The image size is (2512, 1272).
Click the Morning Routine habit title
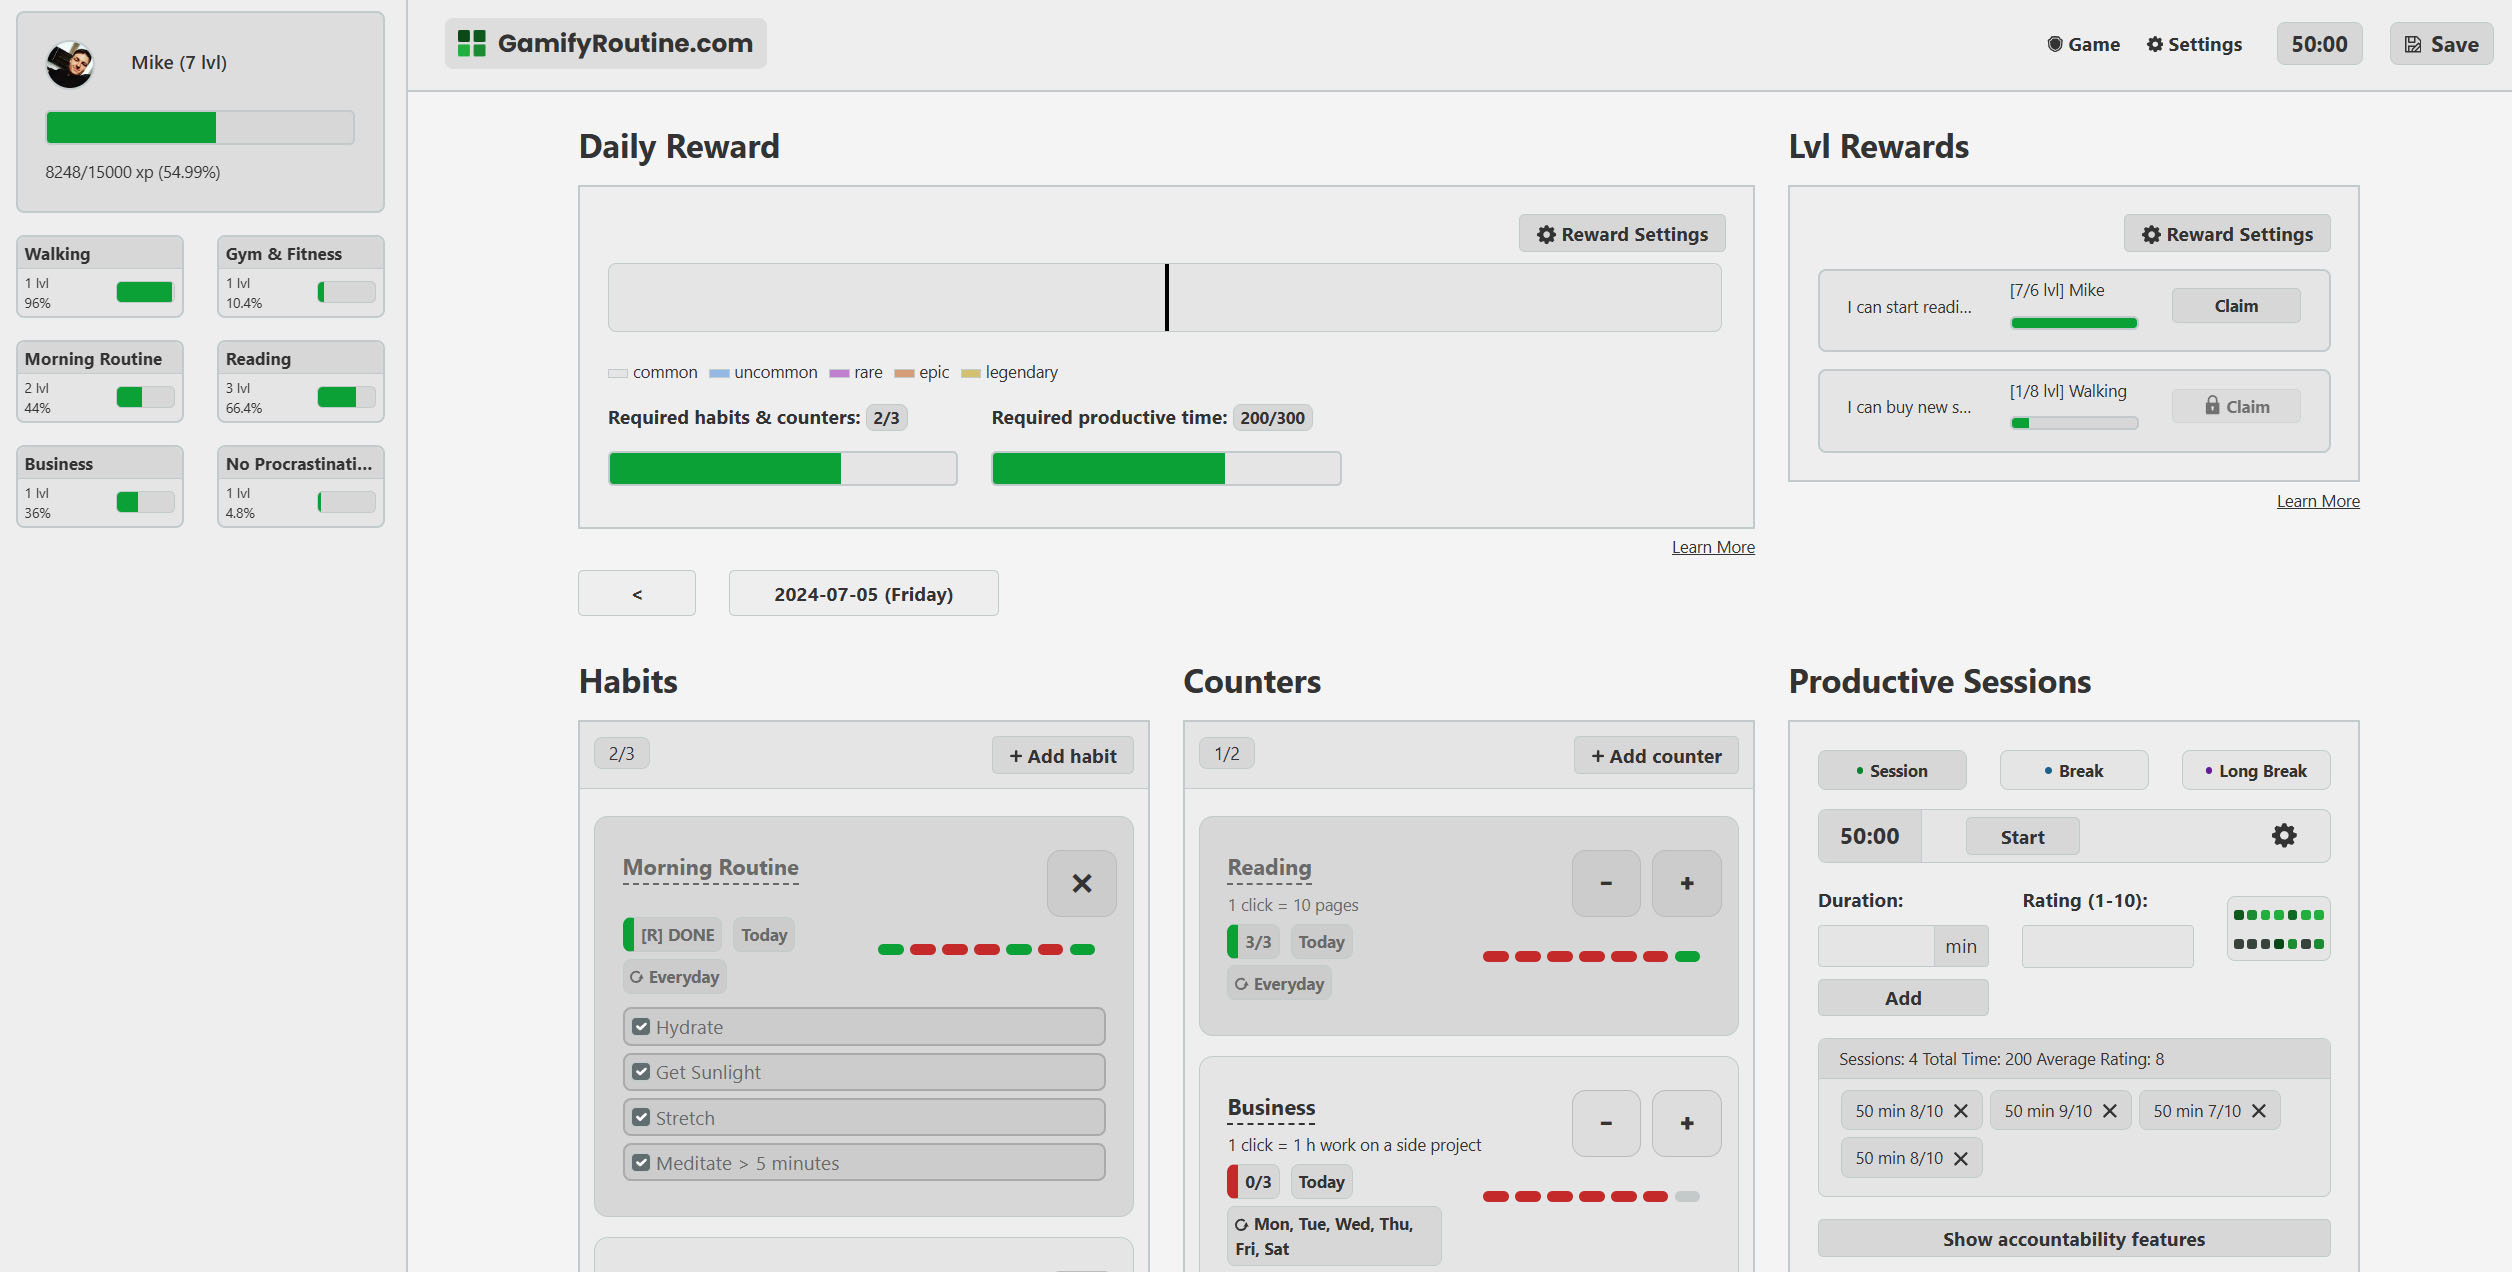click(711, 868)
